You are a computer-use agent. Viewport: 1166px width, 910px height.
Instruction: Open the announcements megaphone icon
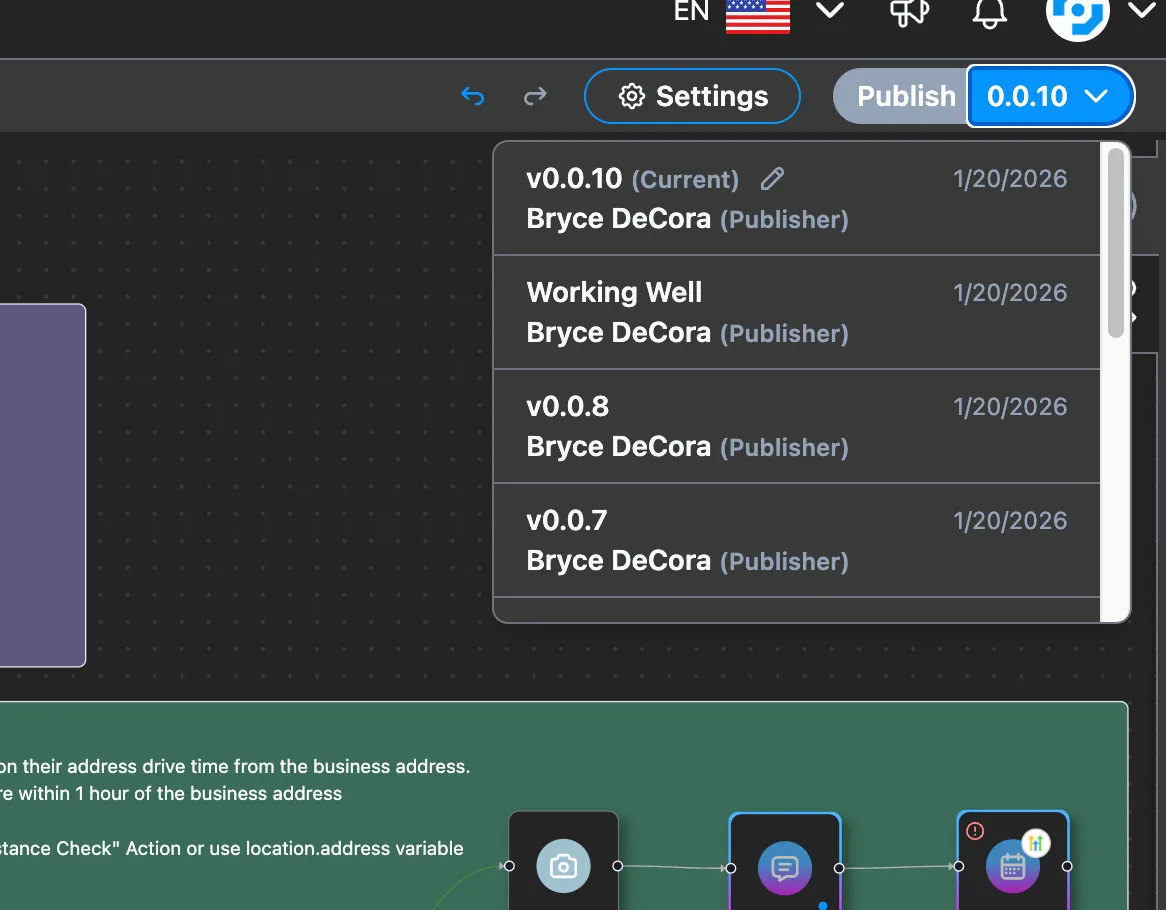pyautogui.click(x=909, y=12)
